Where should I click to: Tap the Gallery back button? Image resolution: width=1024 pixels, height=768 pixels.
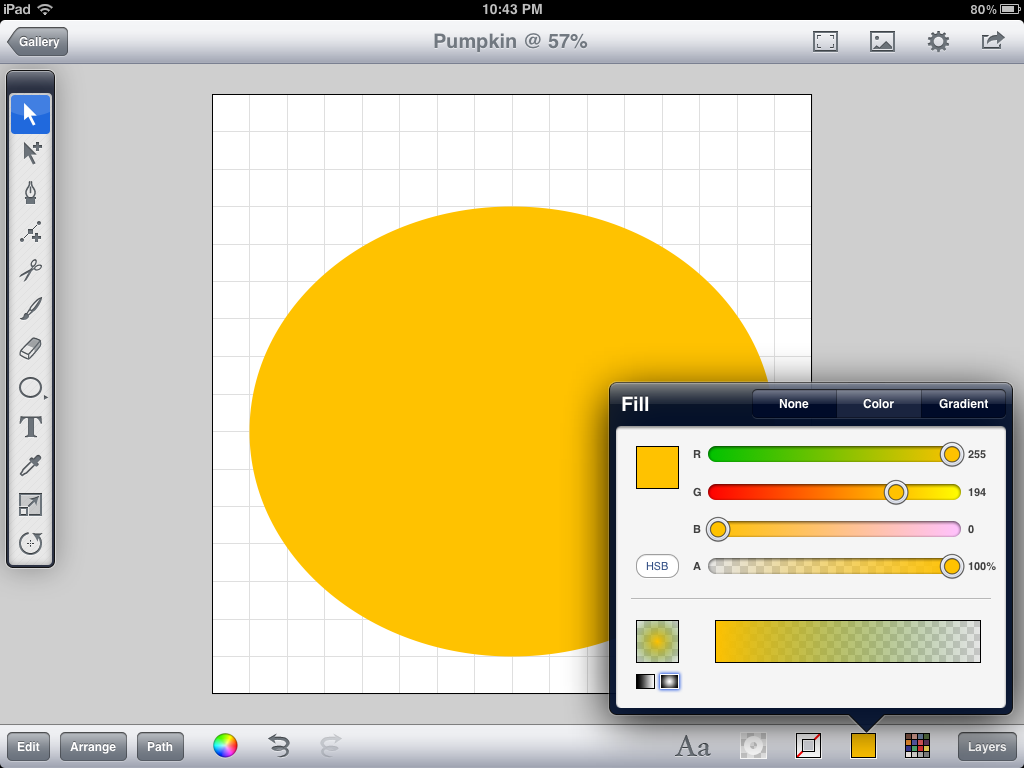(x=37, y=42)
